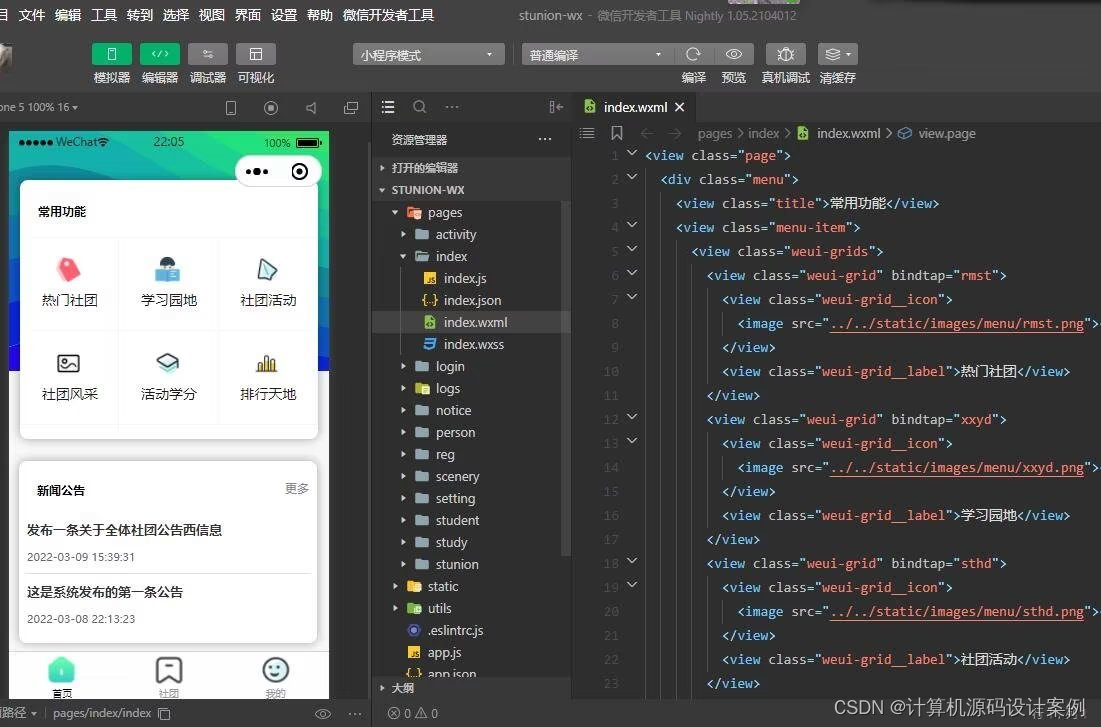Open index.wxss file in the explorer
This screenshot has width=1101, height=727.
click(474, 344)
